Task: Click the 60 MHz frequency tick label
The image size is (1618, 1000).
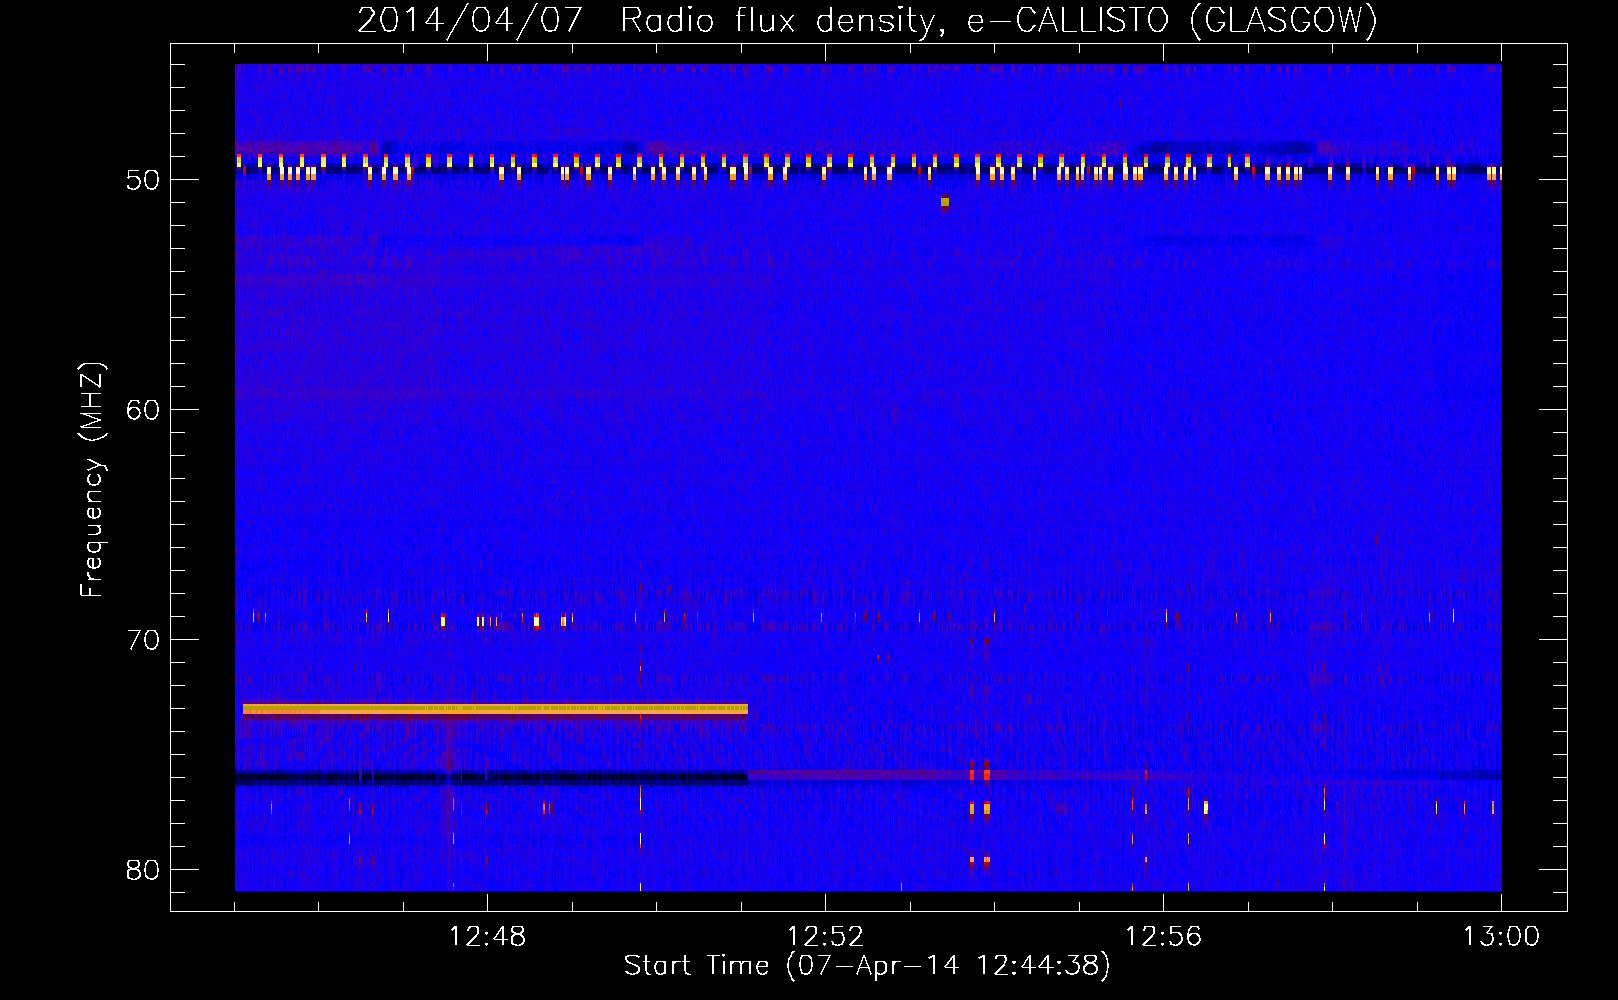Action: (144, 410)
